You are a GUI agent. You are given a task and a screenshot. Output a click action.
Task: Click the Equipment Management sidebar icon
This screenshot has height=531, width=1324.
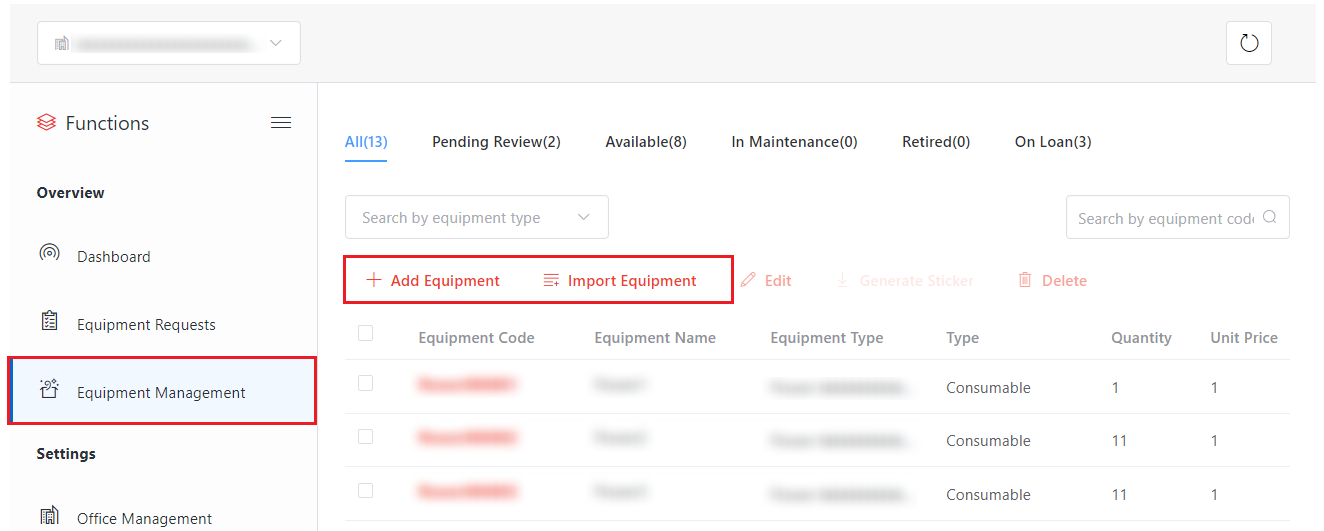tap(49, 390)
